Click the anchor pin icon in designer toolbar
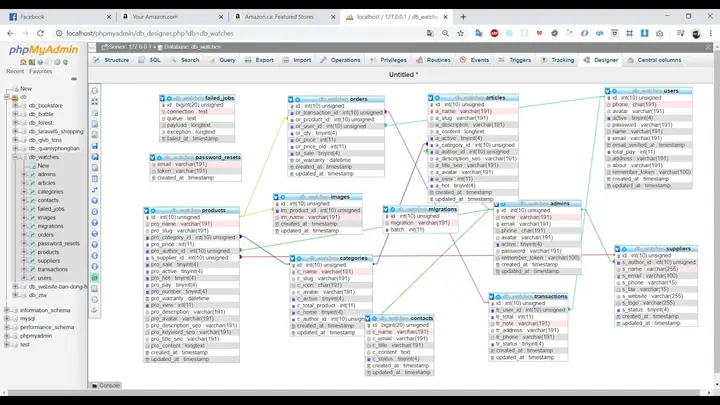This screenshot has height=405, width=720. [x=95, y=310]
